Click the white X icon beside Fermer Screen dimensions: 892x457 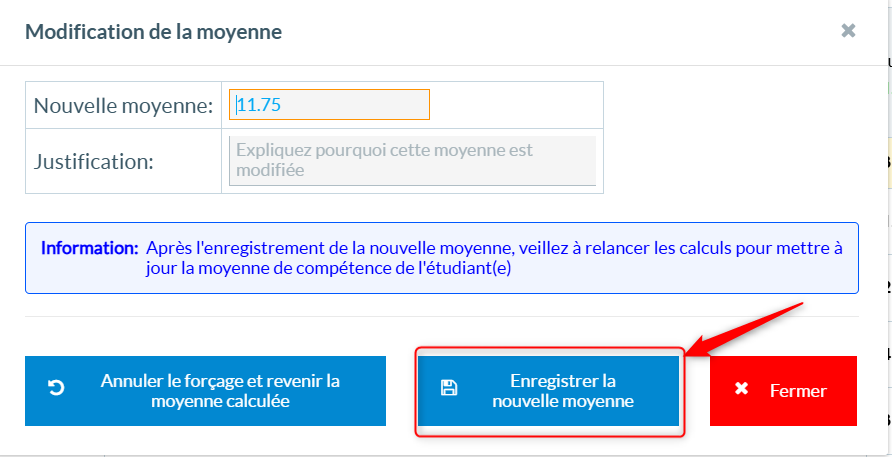741,388
